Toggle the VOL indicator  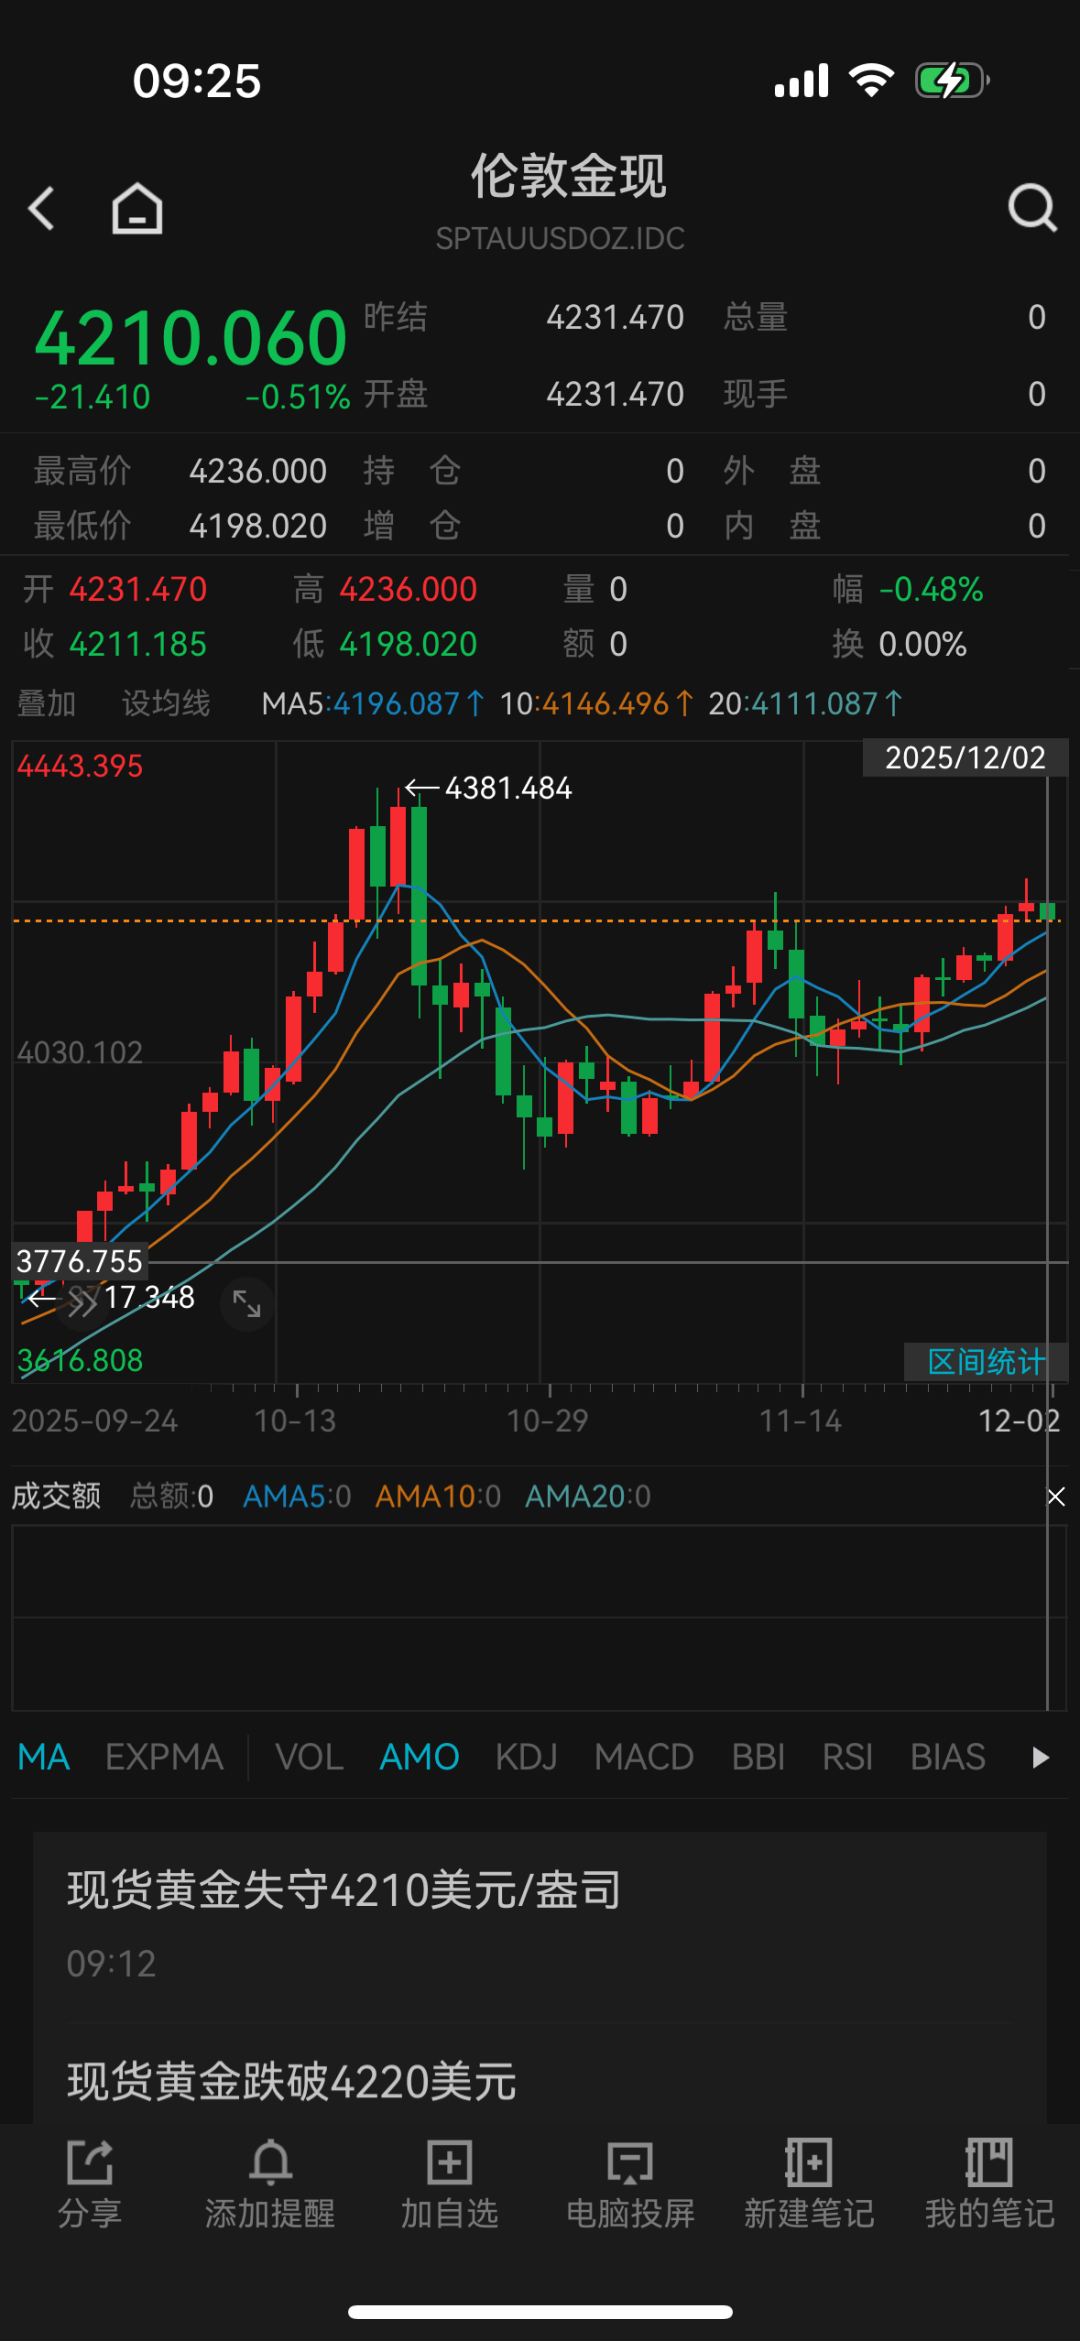pyautogui.click(x=309, y=1757)
